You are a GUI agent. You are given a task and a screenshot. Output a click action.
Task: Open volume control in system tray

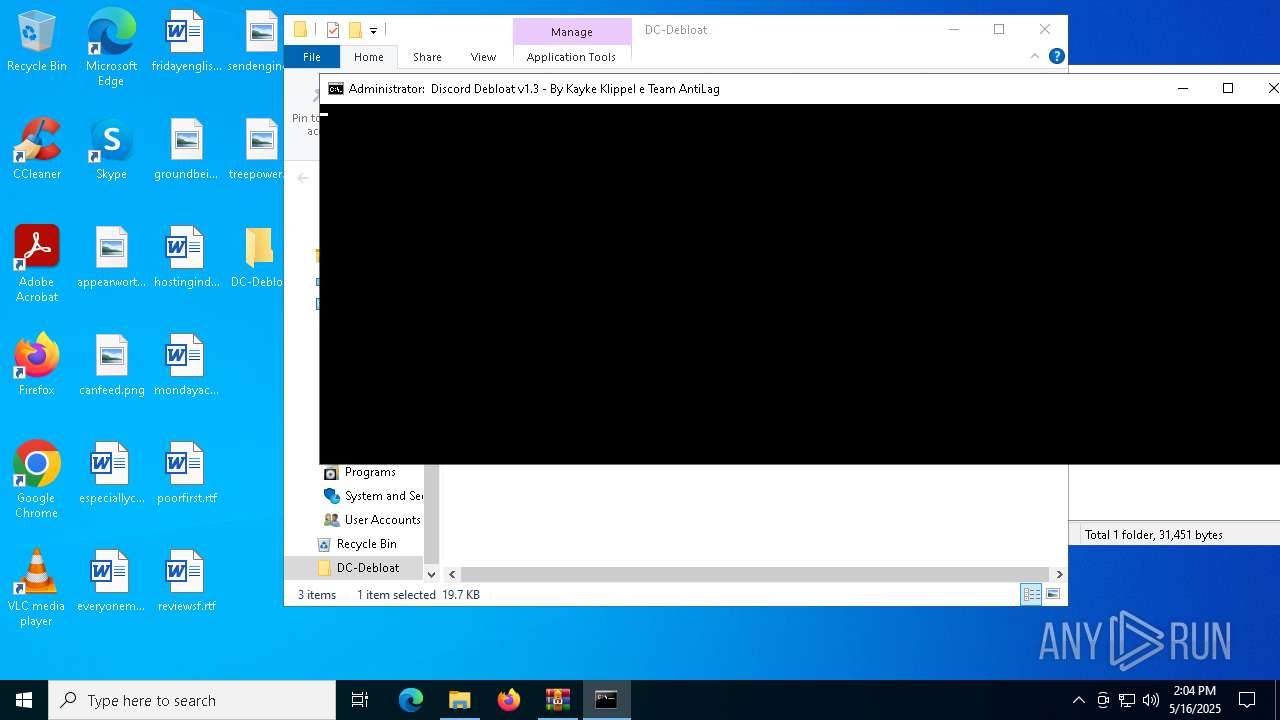1151,700
